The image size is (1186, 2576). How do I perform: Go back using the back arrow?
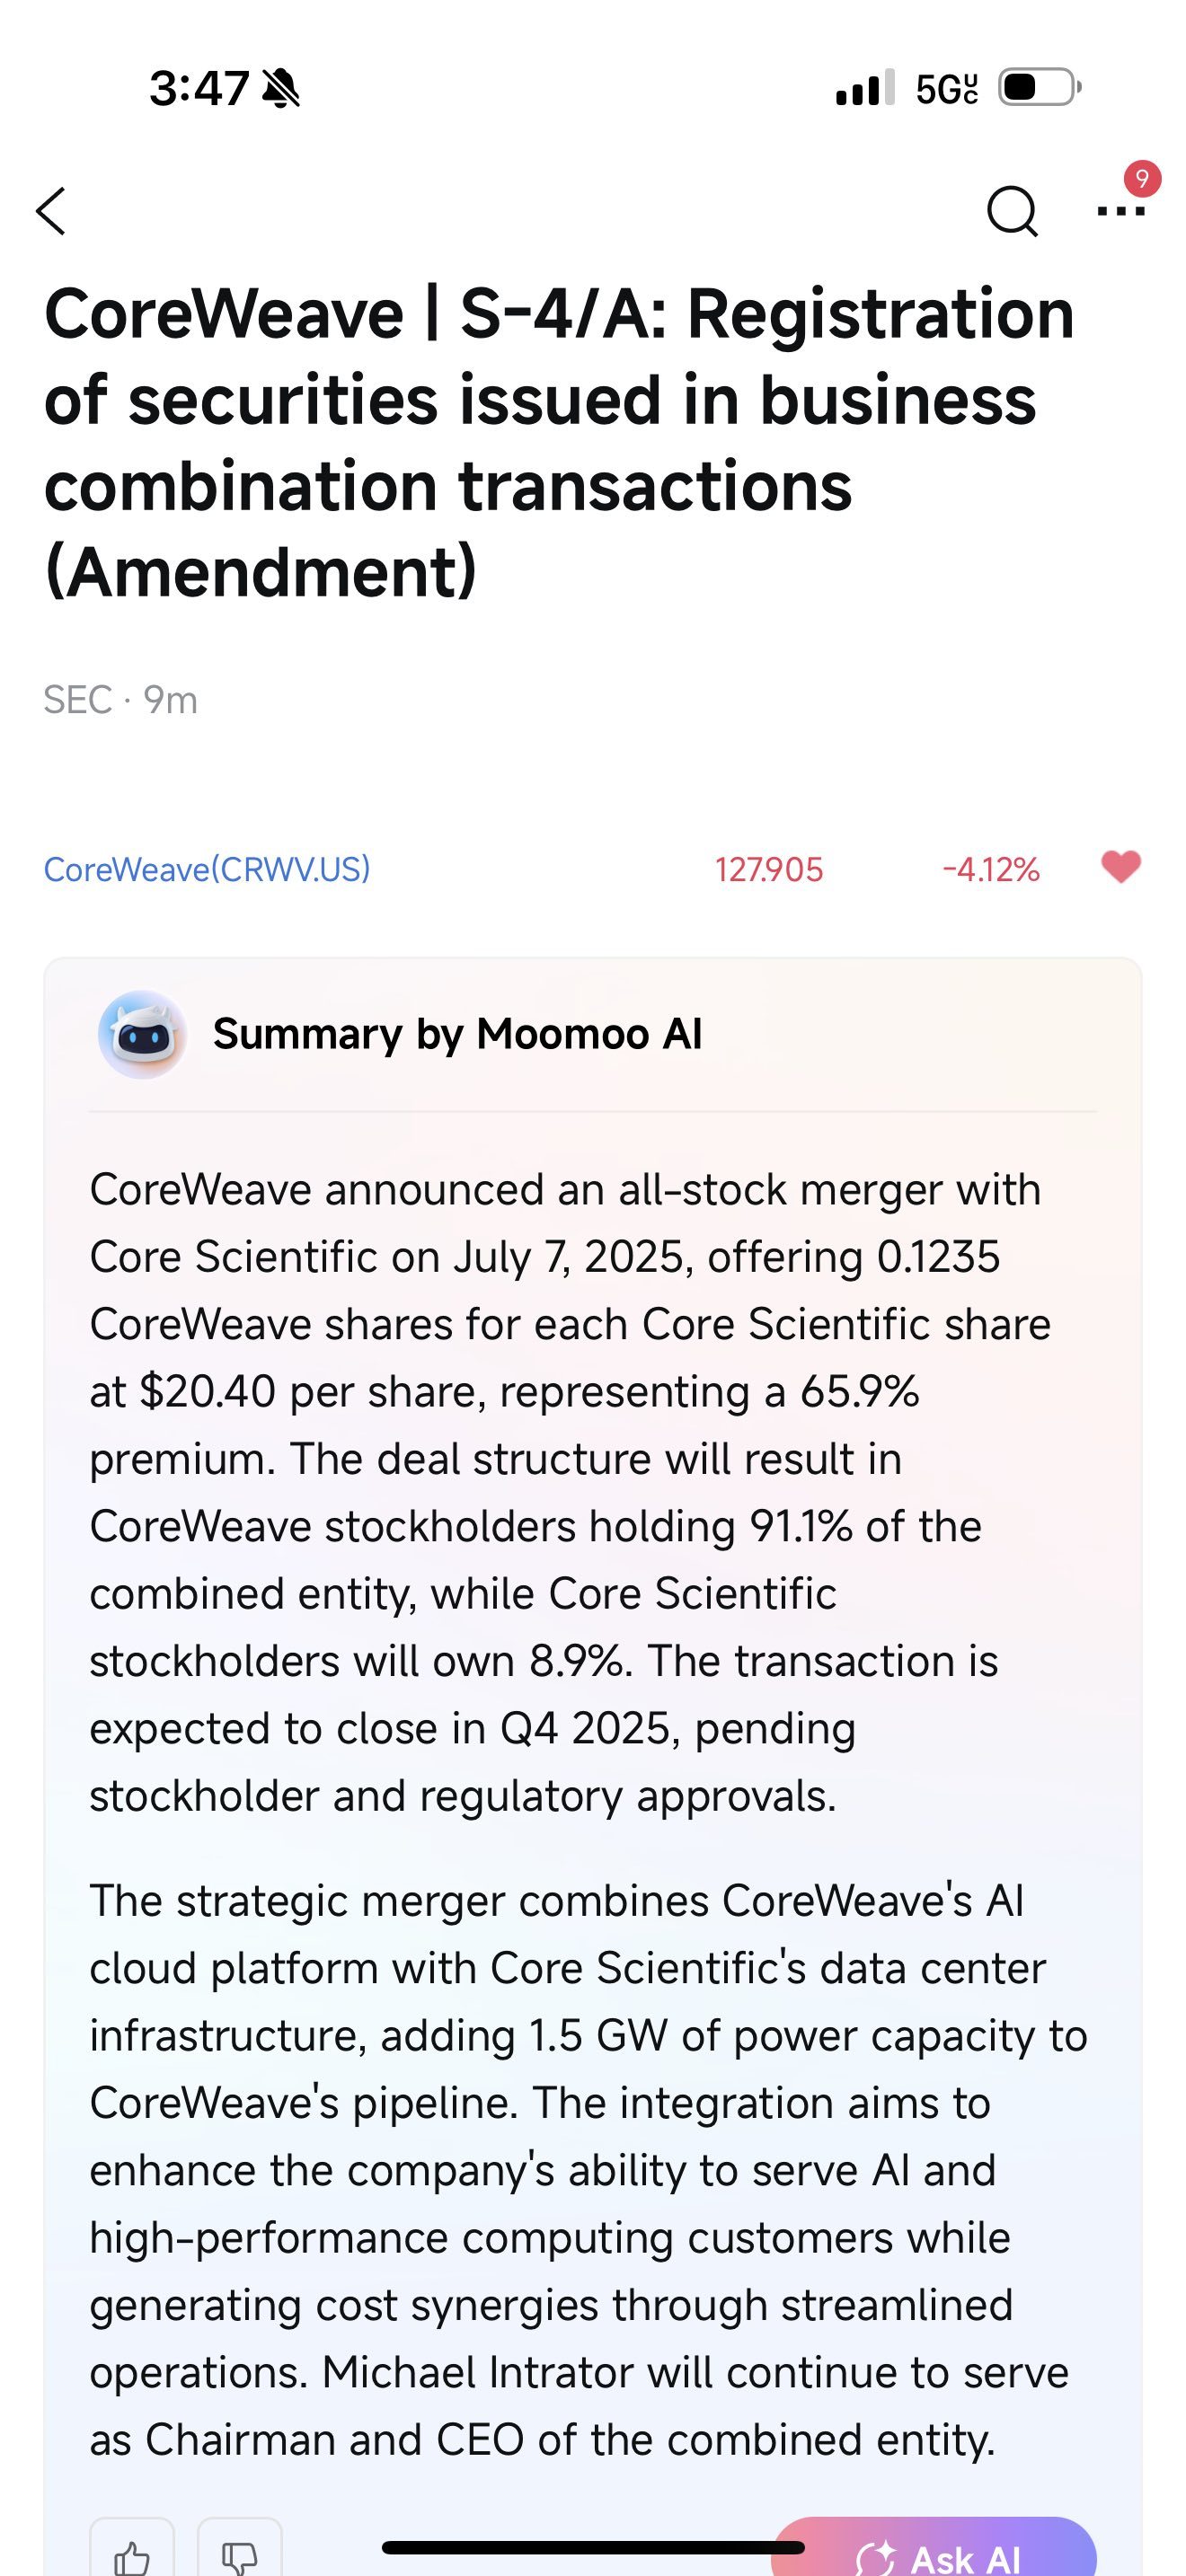[52, 211]
